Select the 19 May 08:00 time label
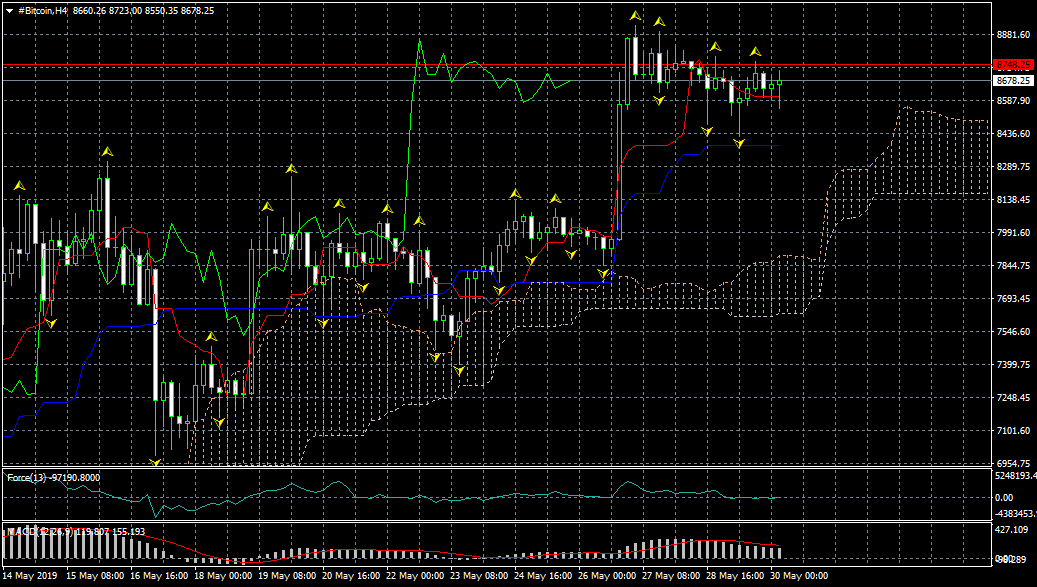Screen dimensions: 1037x587 289,576
